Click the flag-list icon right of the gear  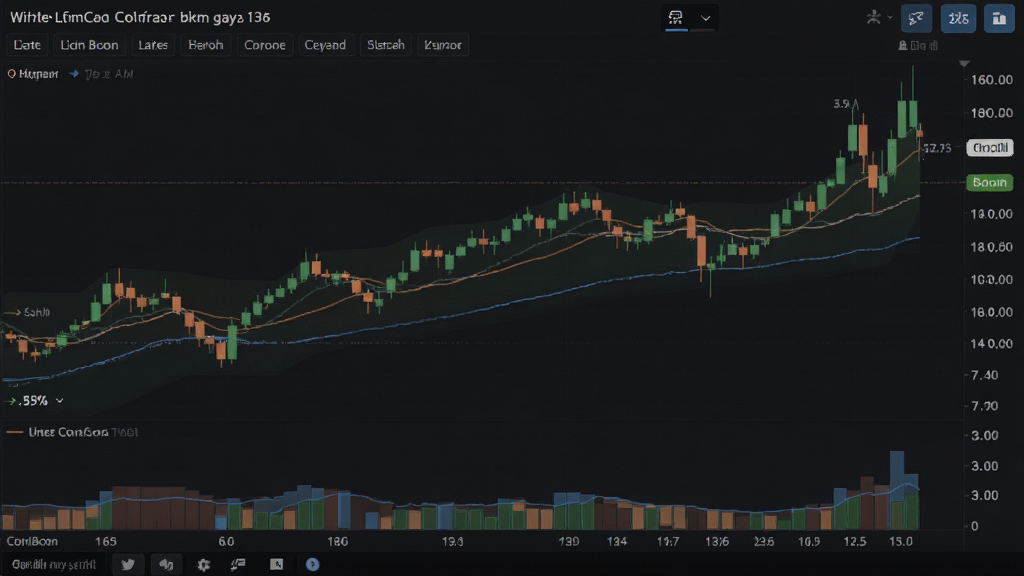[238, 564]
